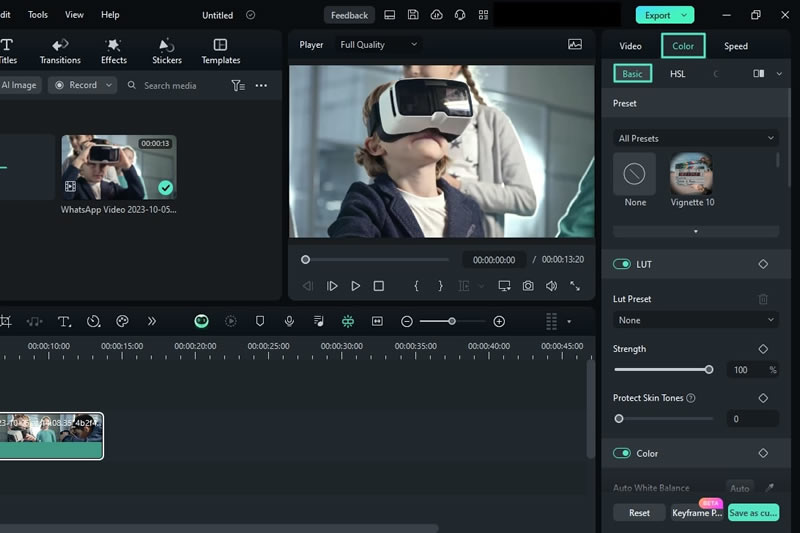Screen dimensions: 800x533
Task: Click the green AI face icon in timeline
Action: point(202,321)
